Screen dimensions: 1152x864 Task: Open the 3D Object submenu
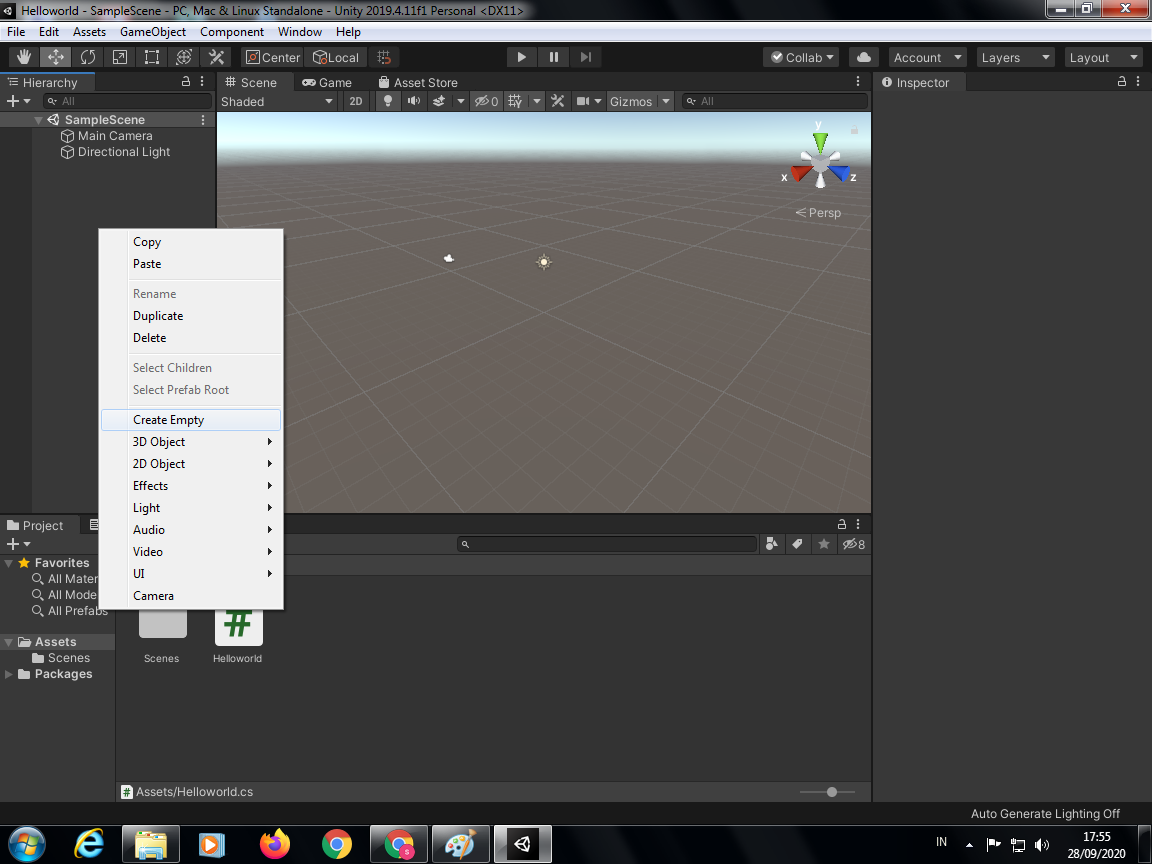click(x=191, y=442)
